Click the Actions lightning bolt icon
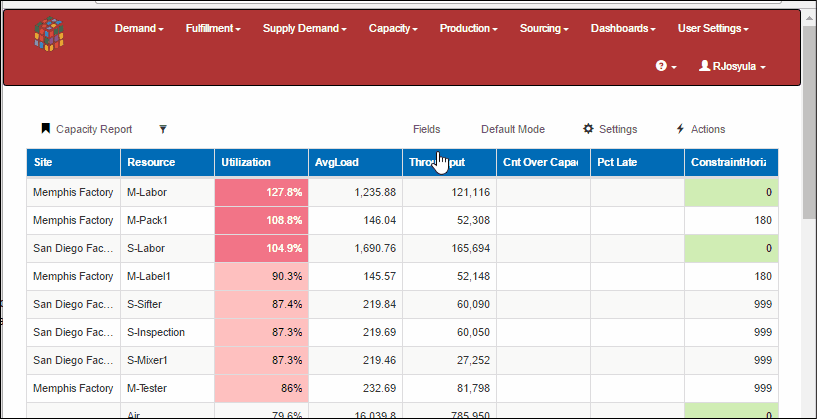The width and height of the screenshot is (817, 419). pos(680,129)
